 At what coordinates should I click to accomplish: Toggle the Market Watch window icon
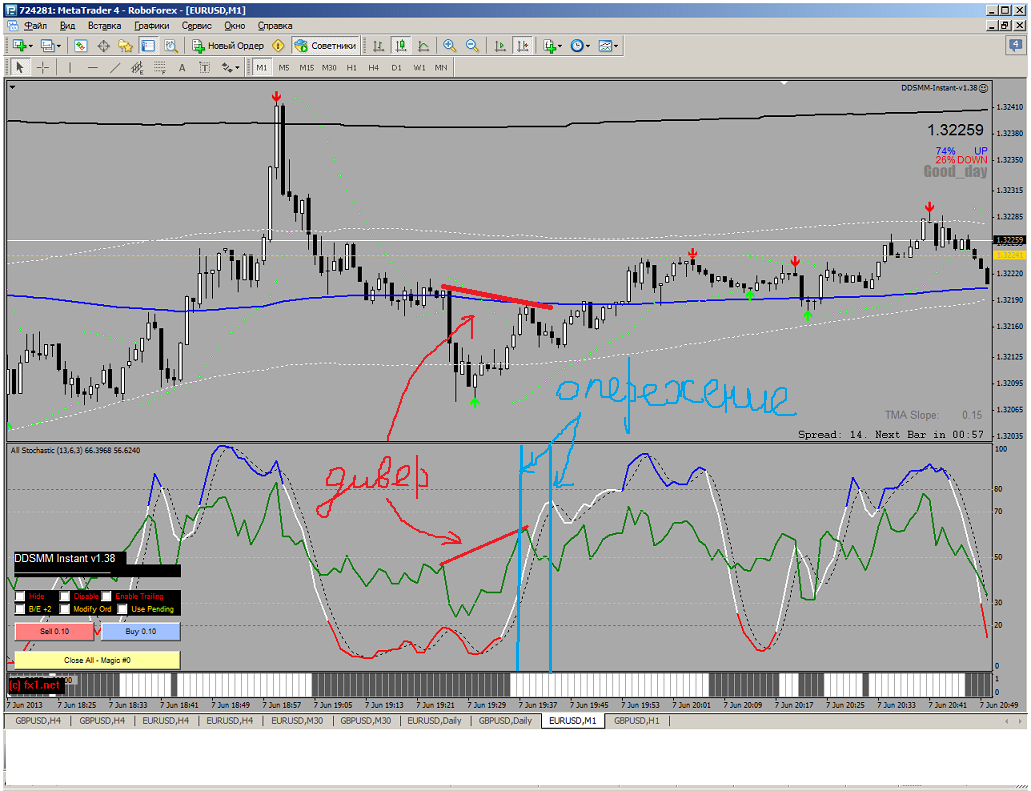[x=81, y=45]
